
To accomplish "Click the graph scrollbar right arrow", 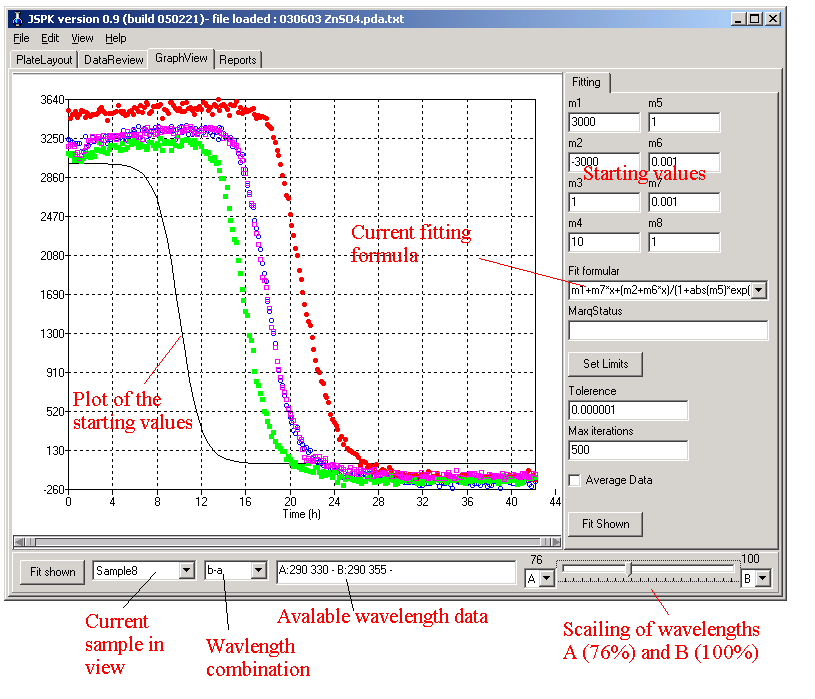I will coord(556,542).
